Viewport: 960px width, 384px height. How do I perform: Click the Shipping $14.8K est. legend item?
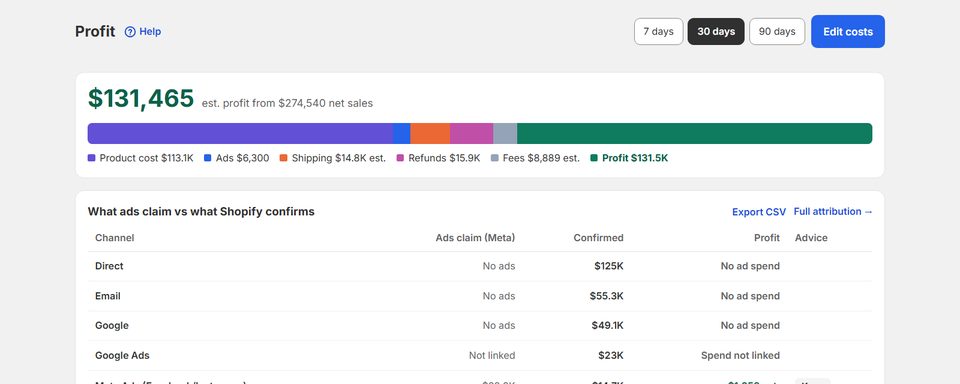332,158
